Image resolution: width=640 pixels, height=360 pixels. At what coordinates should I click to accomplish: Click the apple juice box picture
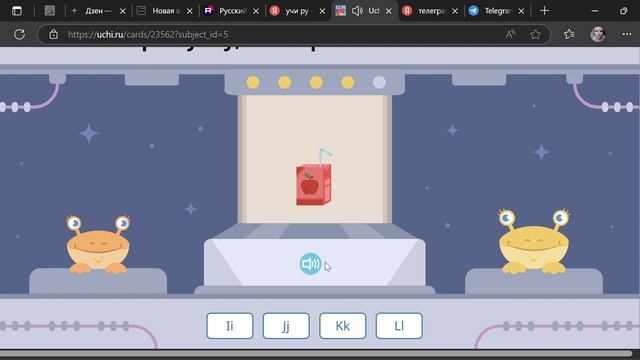click(x=314, y=178)
